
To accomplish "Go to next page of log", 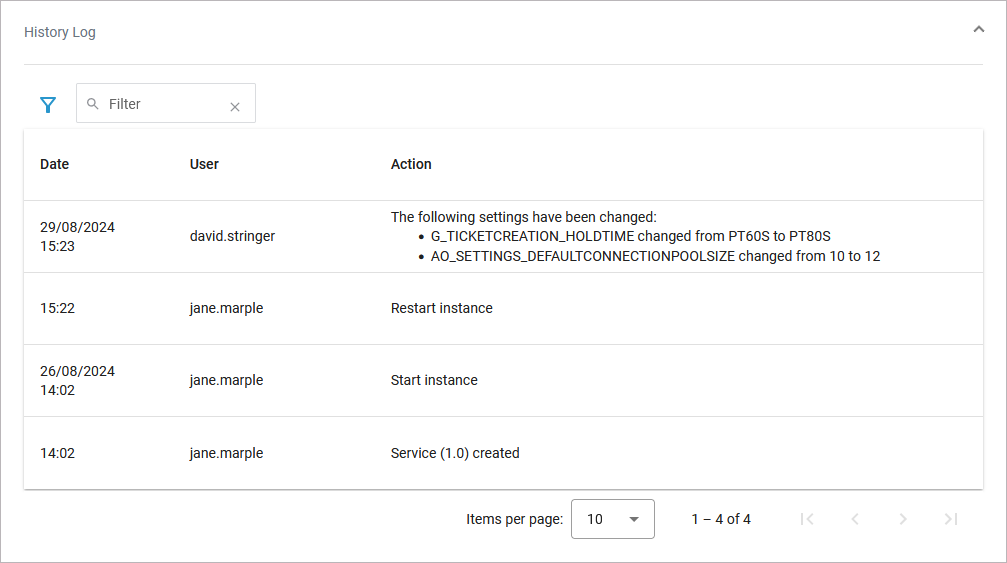I will (903, 519).
